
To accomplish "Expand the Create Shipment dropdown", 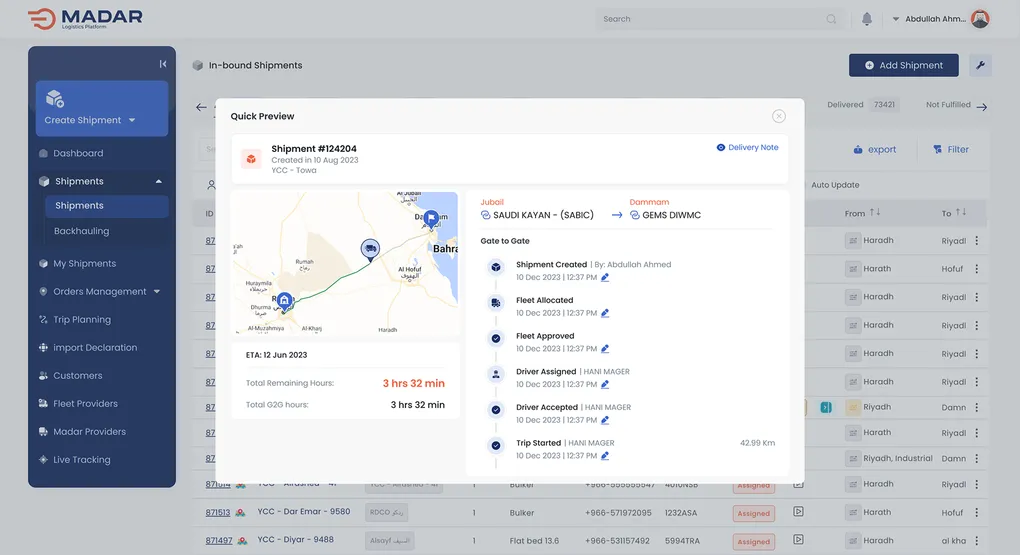I will [131, 120].
